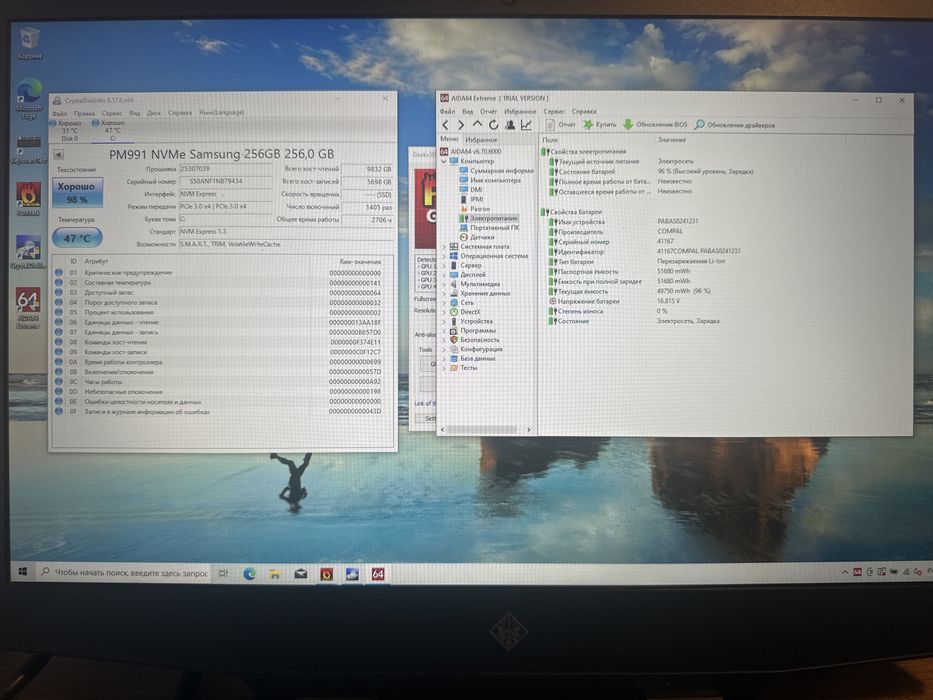Image resolution: width=933 pixels, height=700 pixels.
Task: Open CrystalDiskInfo Диск menu
Action: [x=154, y=112]
